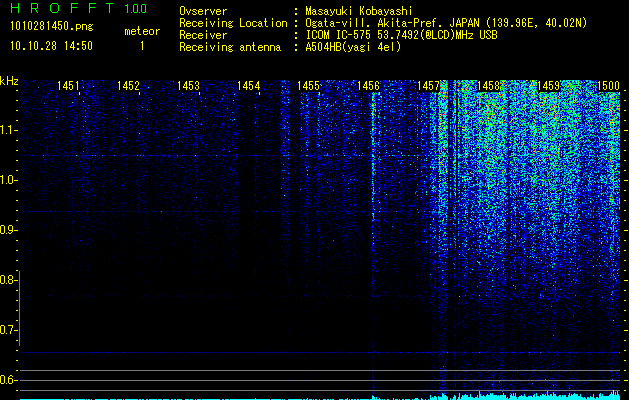
Task: Click the Ovserver field label
Action: point(203,11)
